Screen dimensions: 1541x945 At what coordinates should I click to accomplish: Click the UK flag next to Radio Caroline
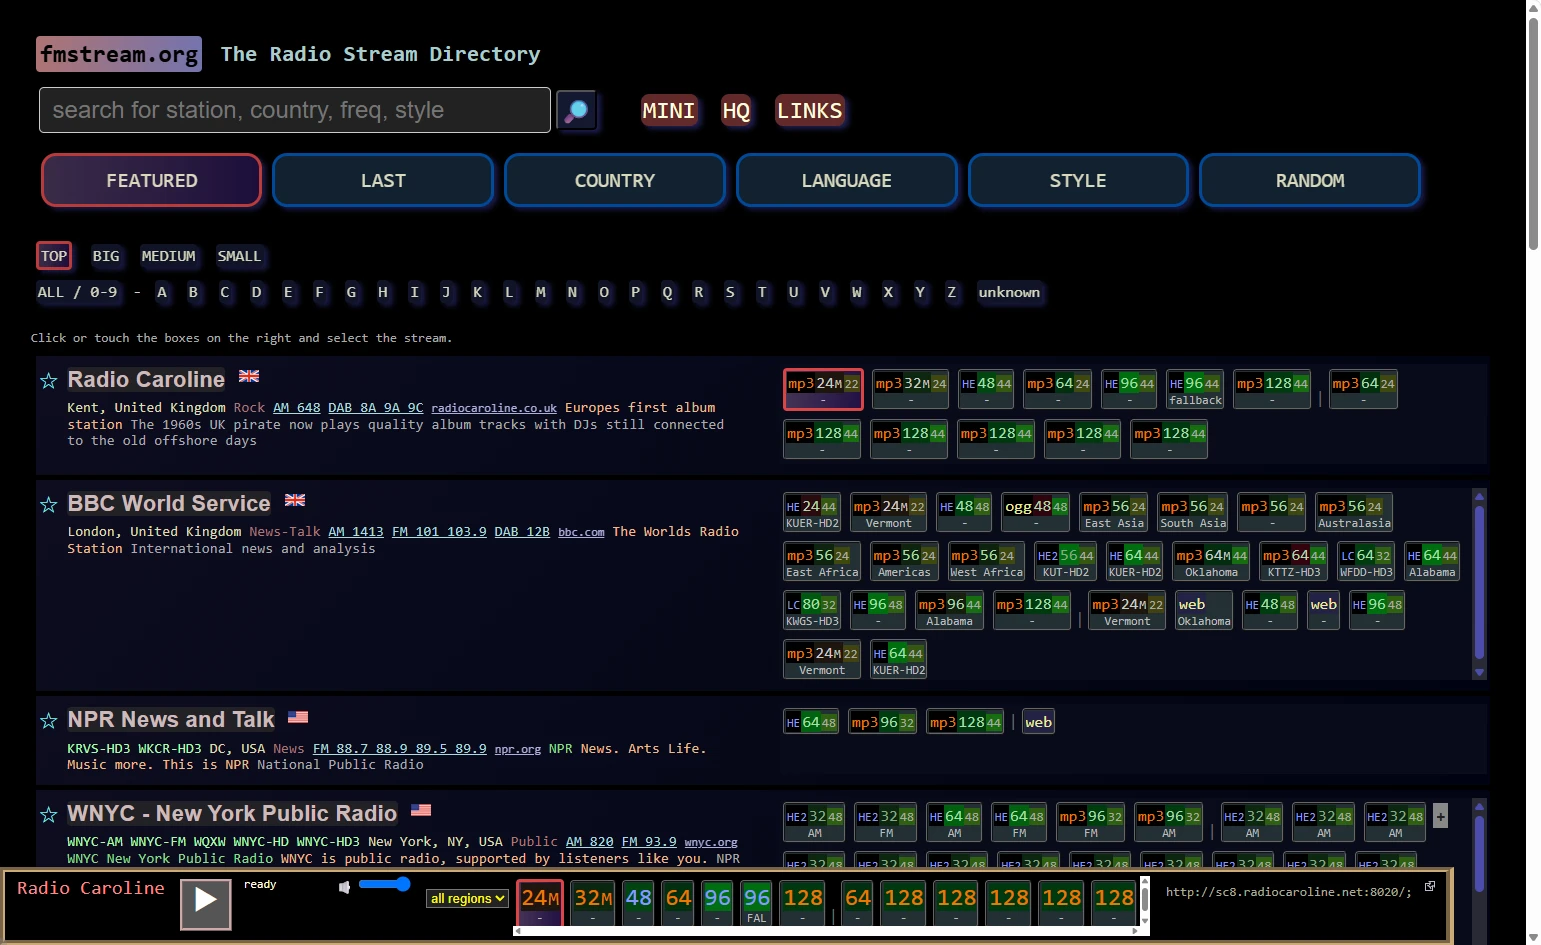coord(249,377)
